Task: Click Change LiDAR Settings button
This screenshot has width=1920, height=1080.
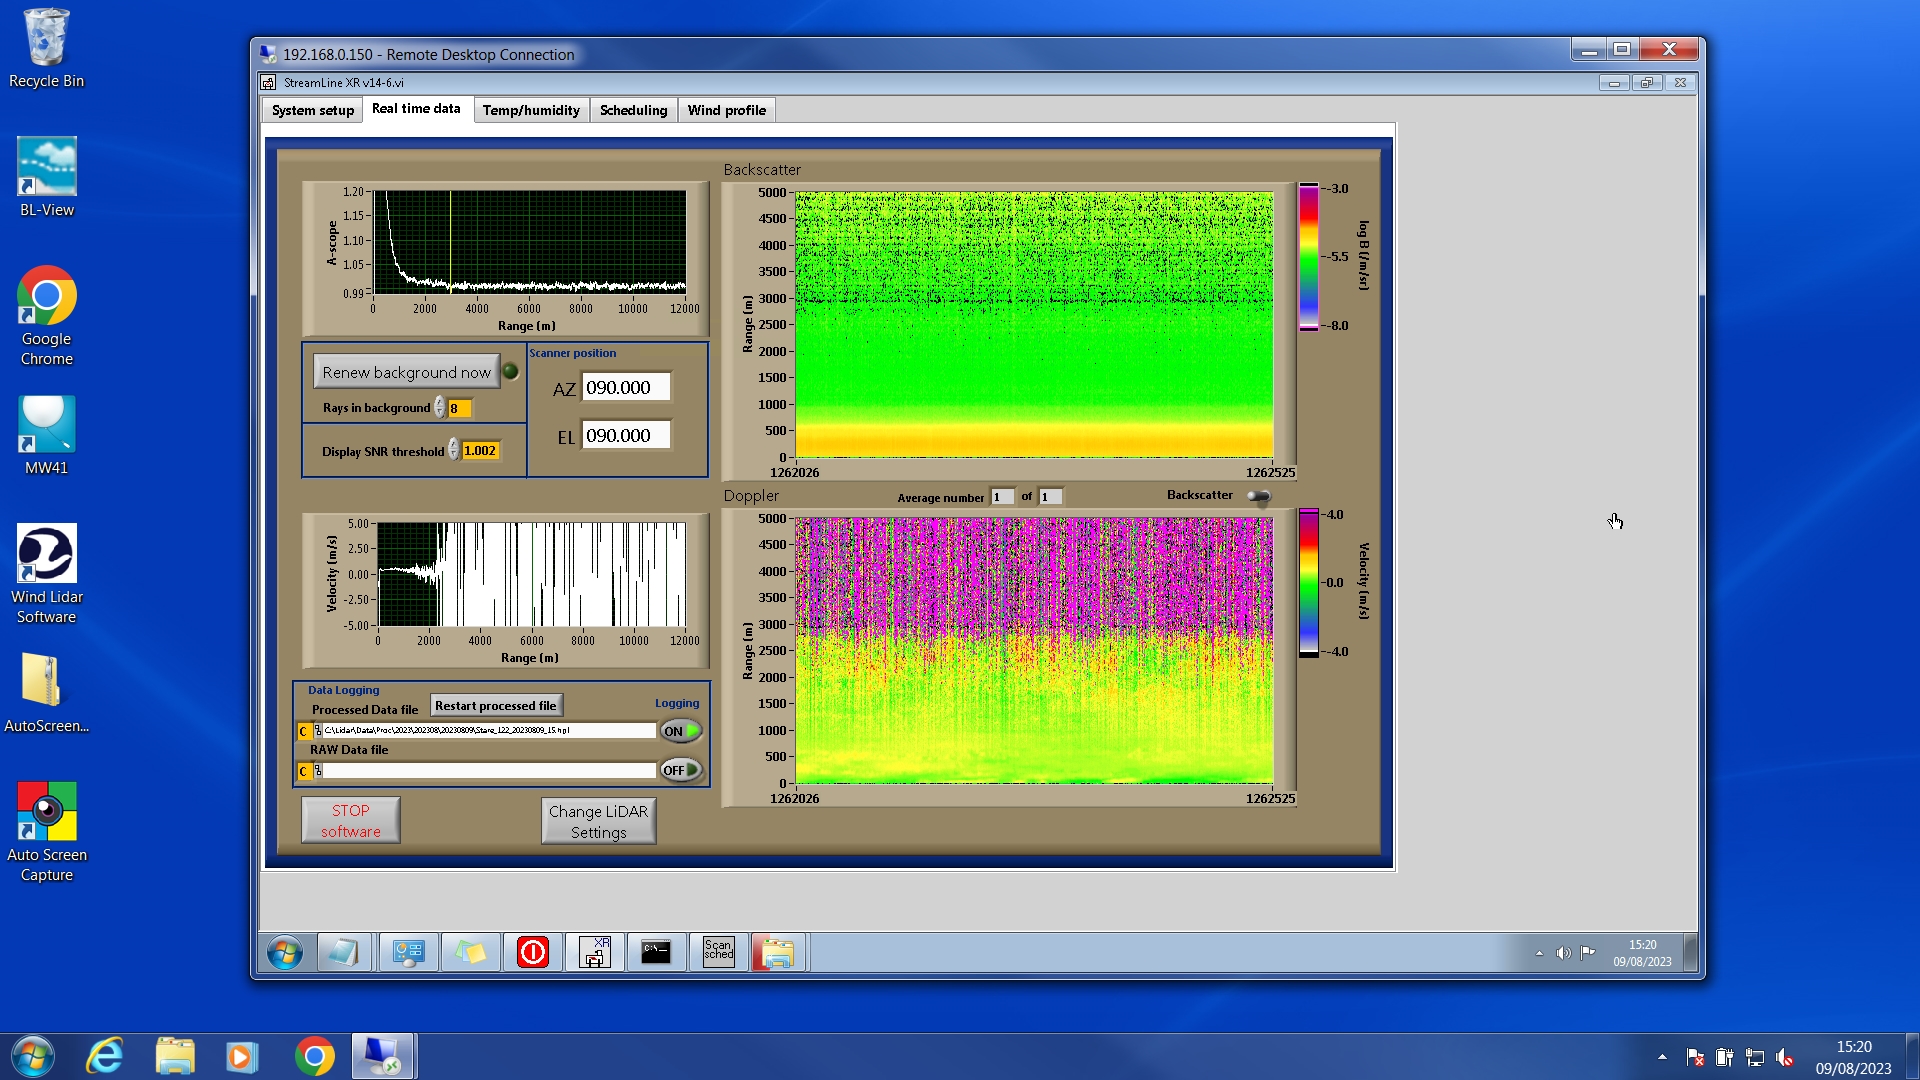Action: pyautogui.click(x=598, y=821)
